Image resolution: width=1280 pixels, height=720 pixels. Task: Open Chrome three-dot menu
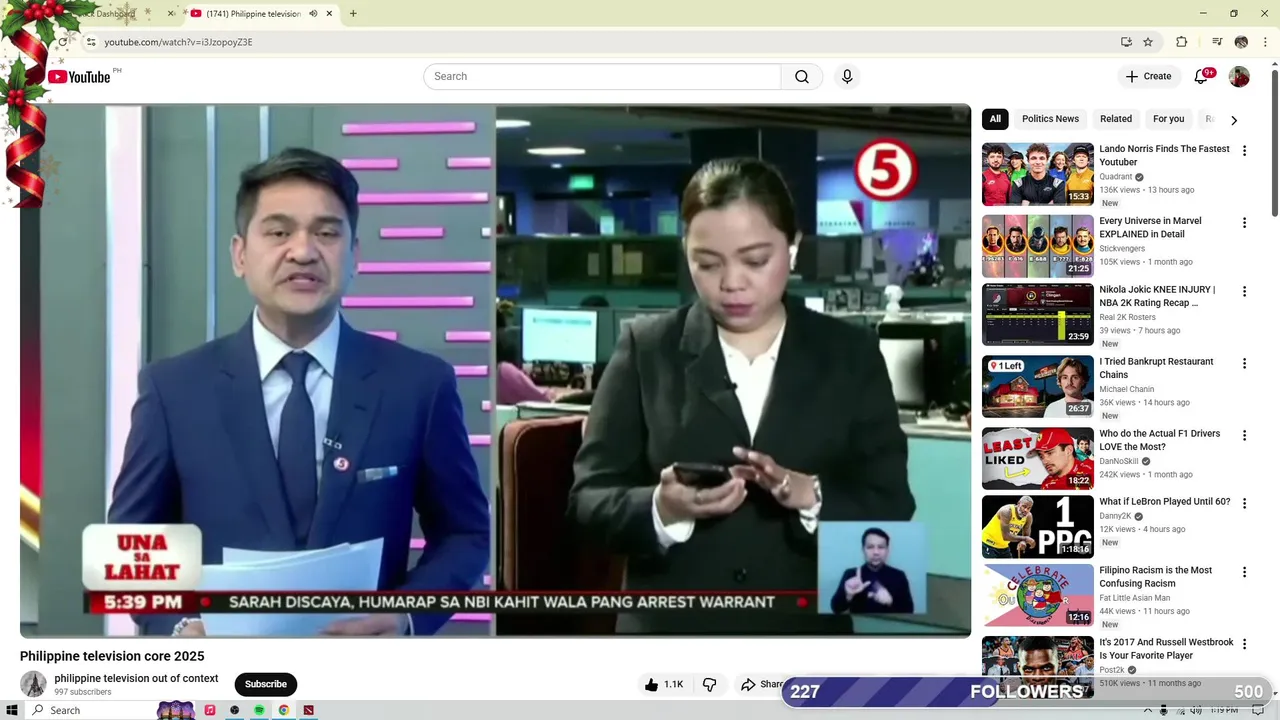(x=1265, y=42)
